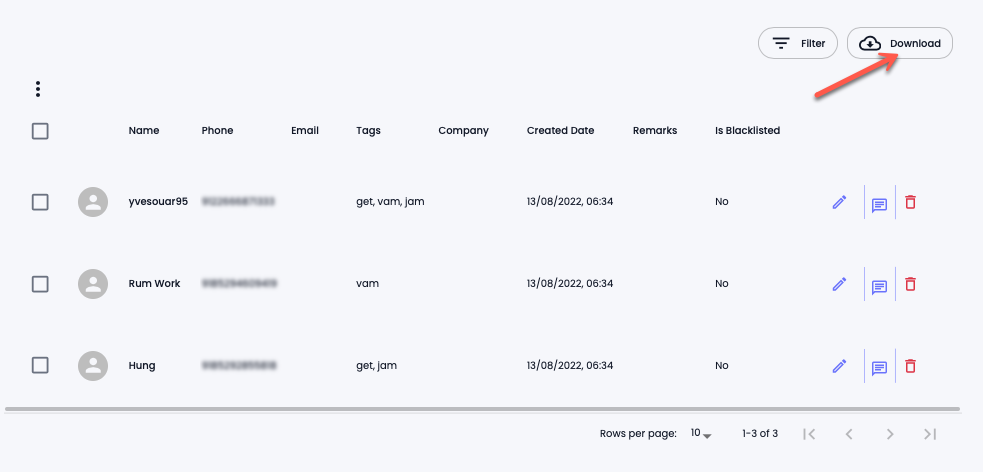Open the avatar thumbnail for Rum Work
Screen dimensions: 983x472
93,284
